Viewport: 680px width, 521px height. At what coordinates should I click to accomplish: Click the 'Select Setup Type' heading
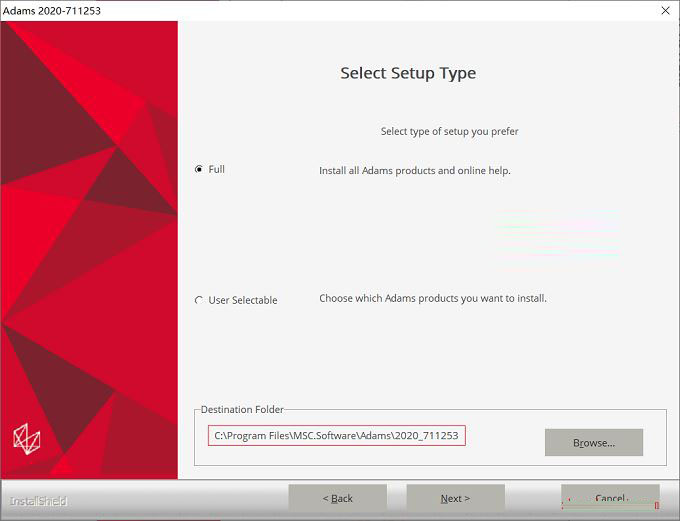coord(408,73)
